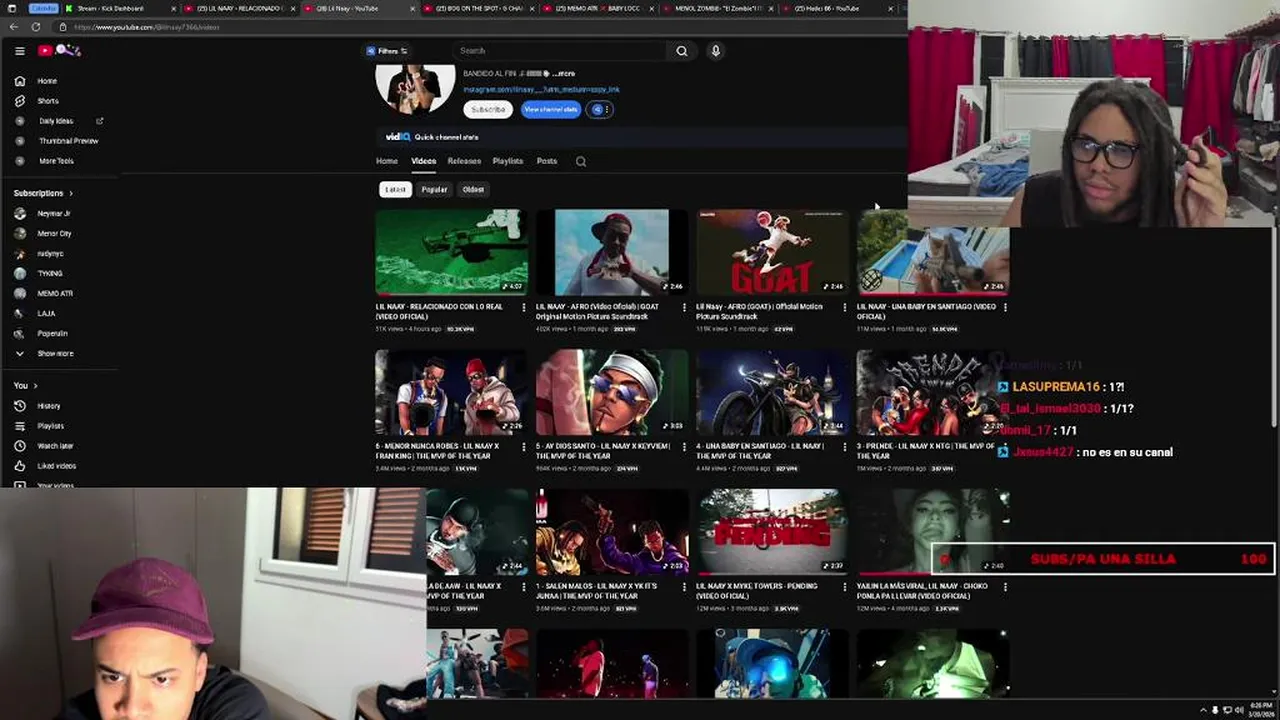Switch to Stream - Kick Dashboard browser tab
The height and width of the screenshot is (720, 1280).
click(x=118, y=8)
